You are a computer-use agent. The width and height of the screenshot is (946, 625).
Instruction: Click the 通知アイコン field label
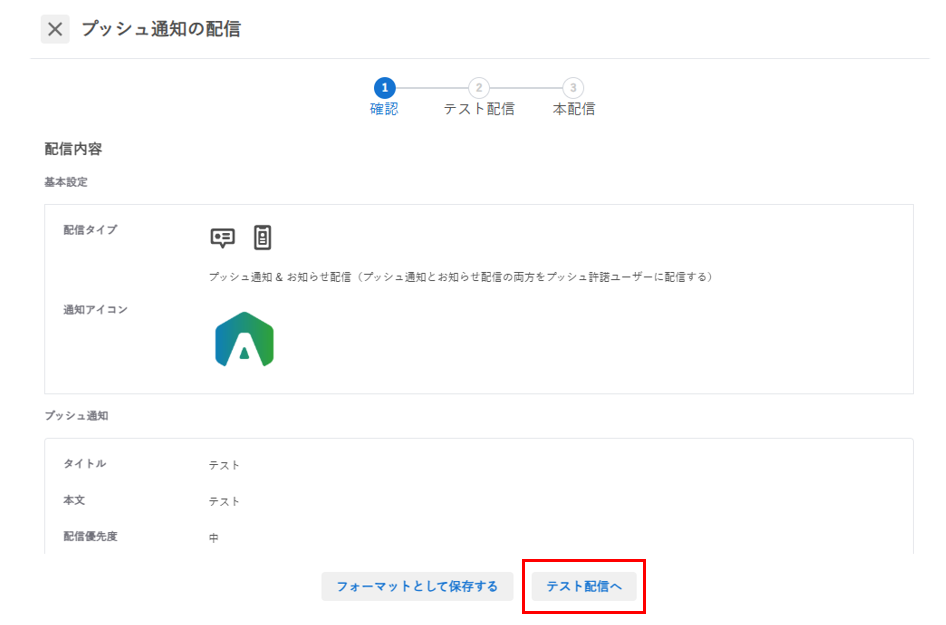point(95,309)
